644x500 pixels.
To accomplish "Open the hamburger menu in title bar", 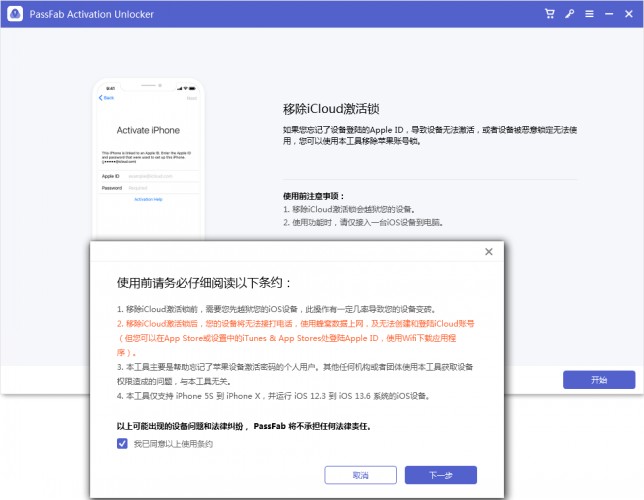I will coord(589,14).
